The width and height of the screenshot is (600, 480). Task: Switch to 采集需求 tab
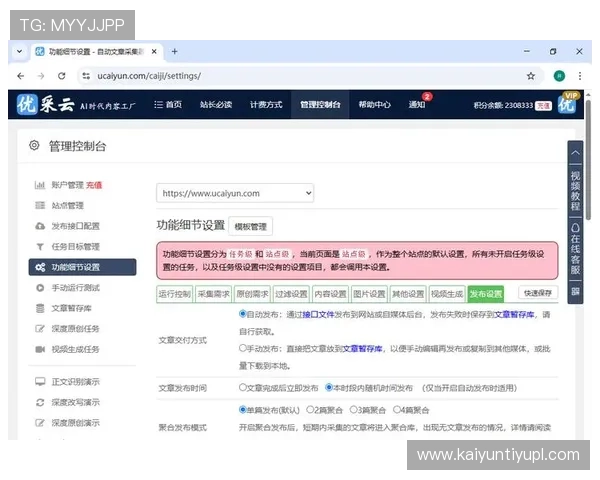click(214, 294)
